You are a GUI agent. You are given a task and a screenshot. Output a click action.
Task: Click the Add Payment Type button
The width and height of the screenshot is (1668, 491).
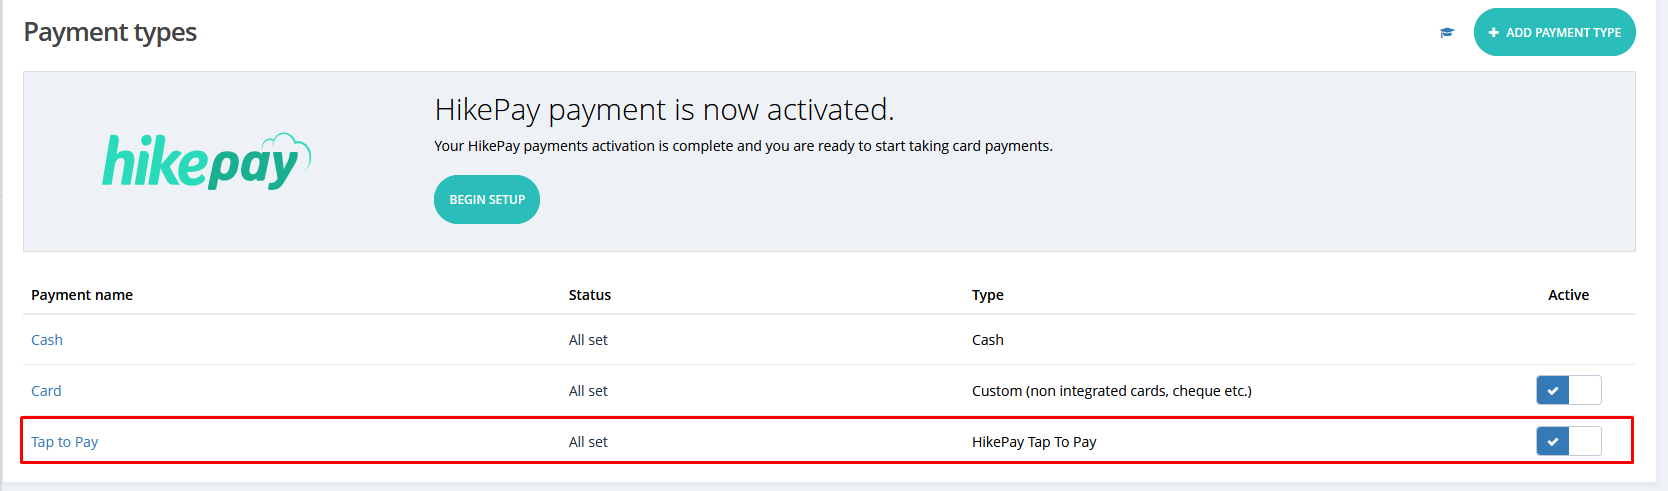coord(1554,33)
